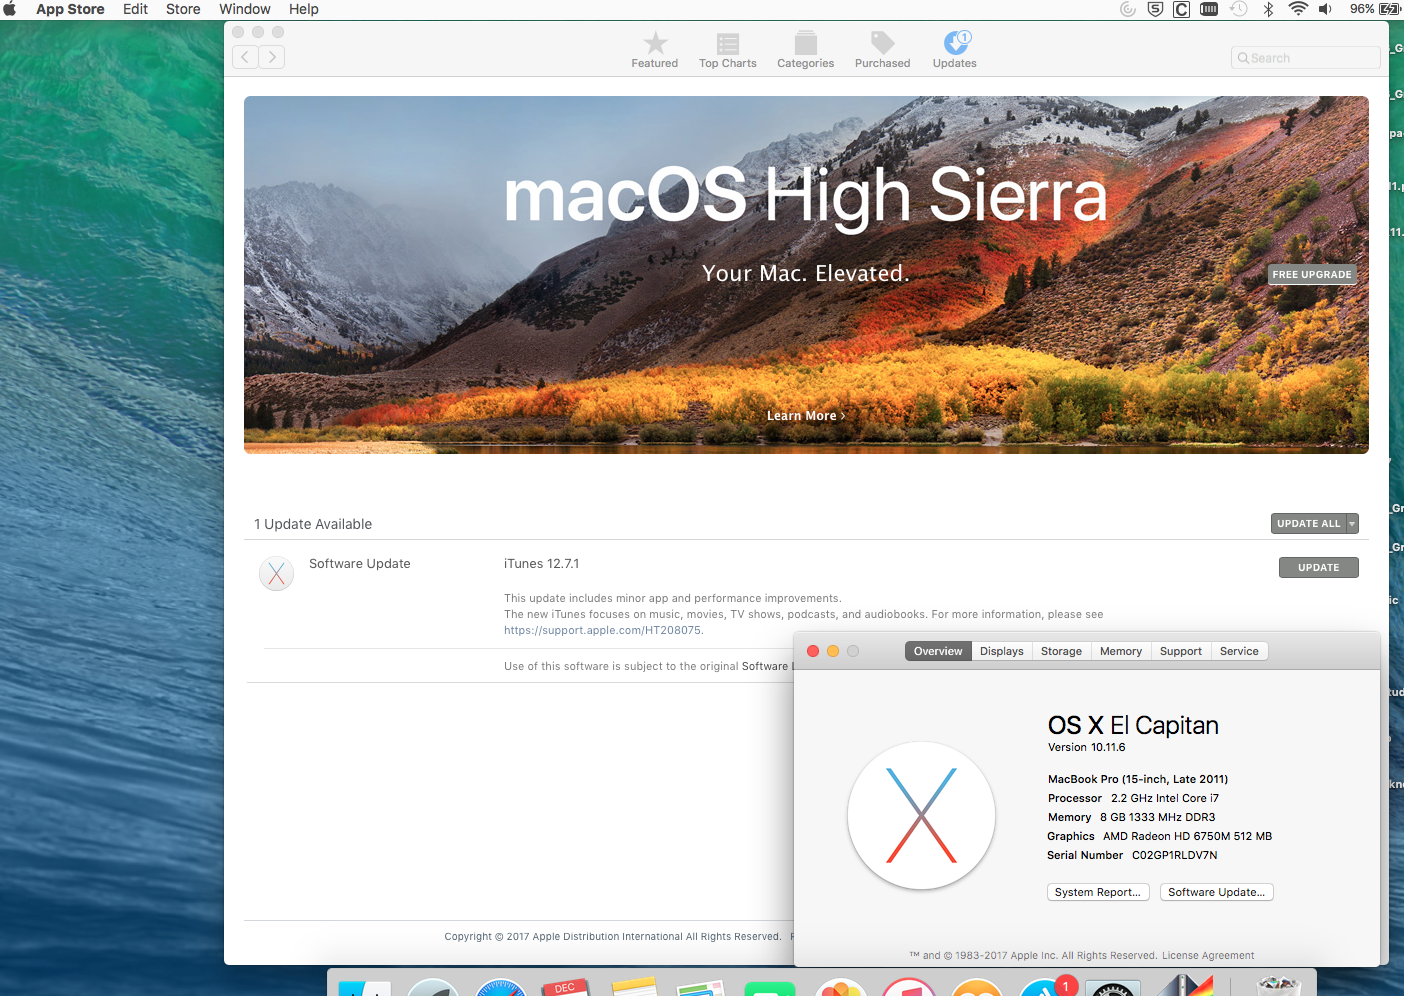
Task: Open the Wi-Fi status menu
Action: (x=1298, y=9)
